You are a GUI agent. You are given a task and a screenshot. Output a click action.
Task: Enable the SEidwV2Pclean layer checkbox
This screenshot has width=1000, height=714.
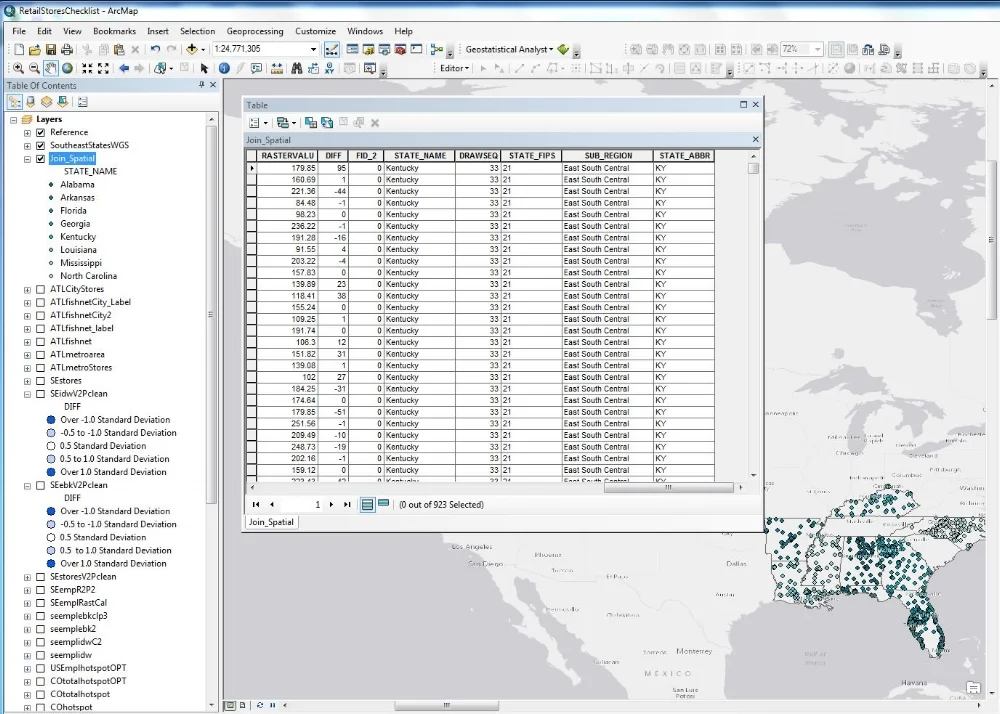[41, 393]
